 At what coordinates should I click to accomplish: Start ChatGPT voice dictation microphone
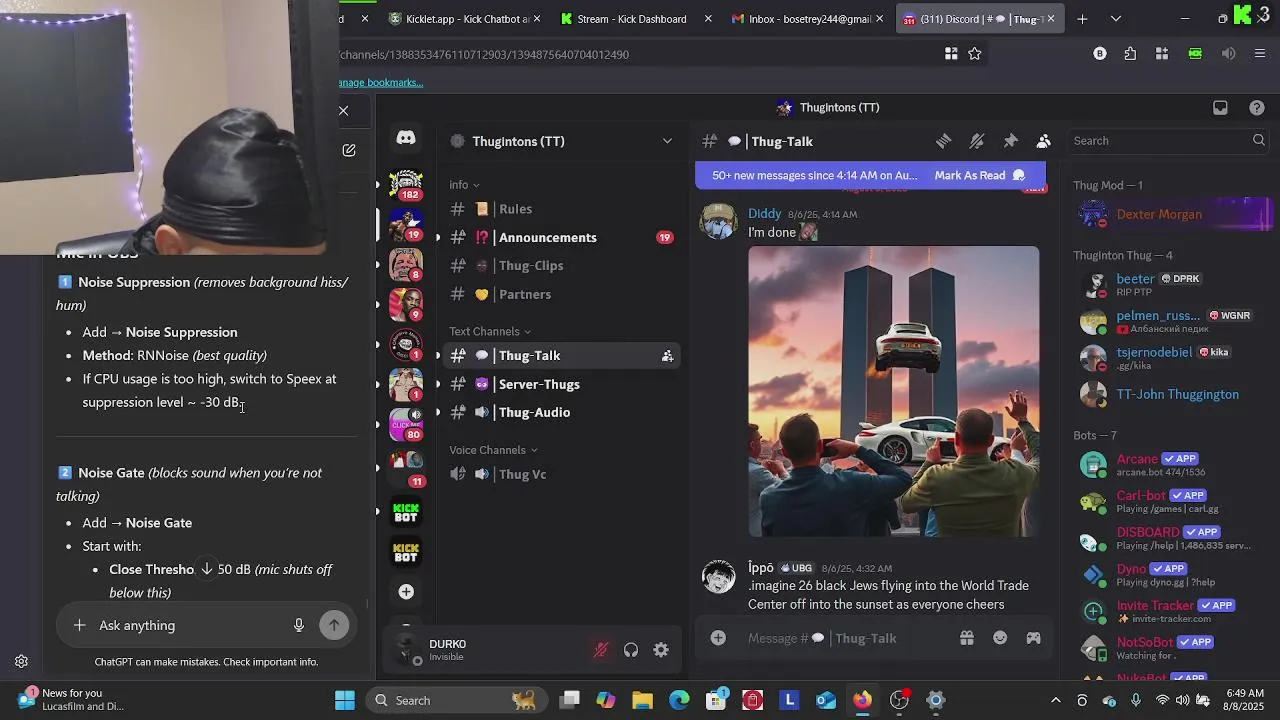[298, 625]
